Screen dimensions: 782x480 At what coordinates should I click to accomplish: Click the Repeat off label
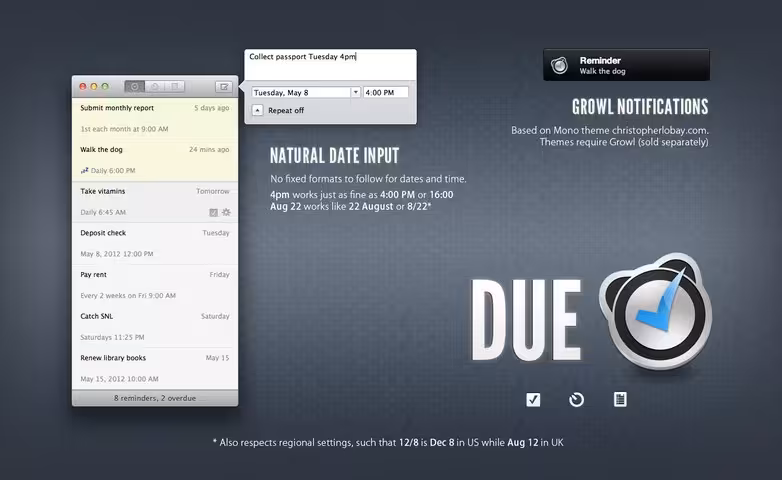pyautogui.click(x=286, y=110)
